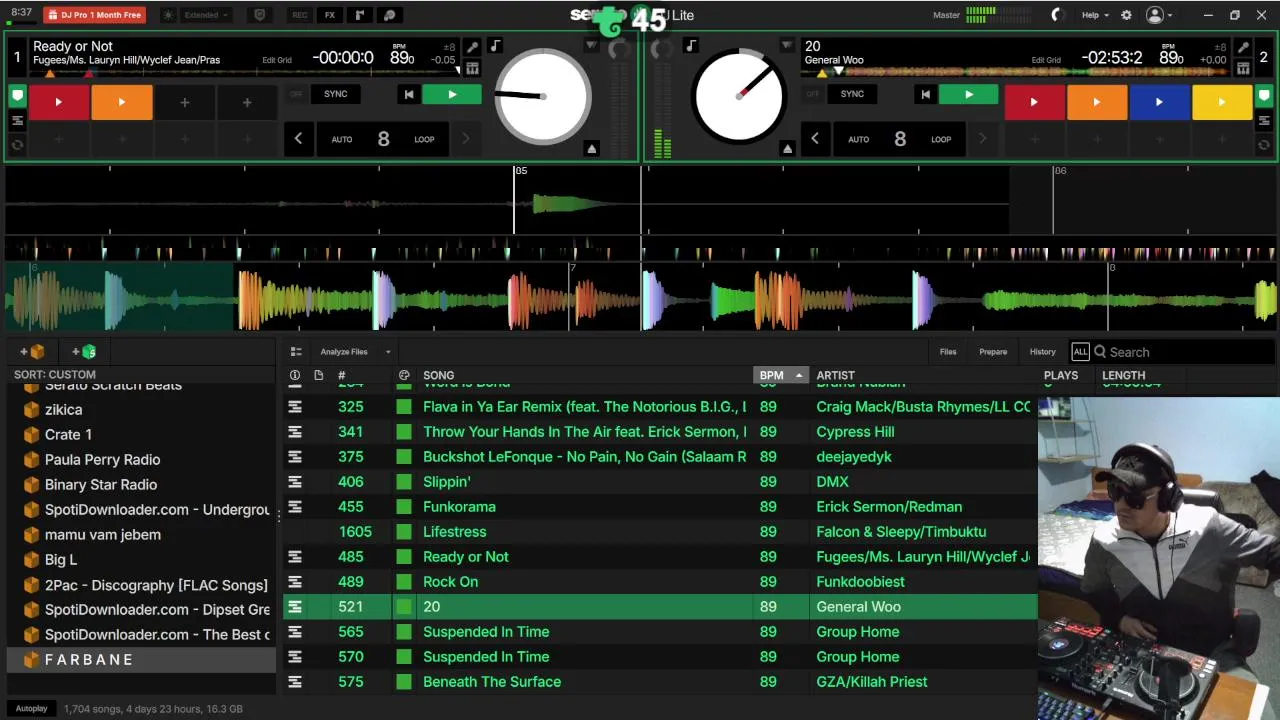Screen dimensions: 1280x720
Task: Open the History panel
Action: [1042, 352]
